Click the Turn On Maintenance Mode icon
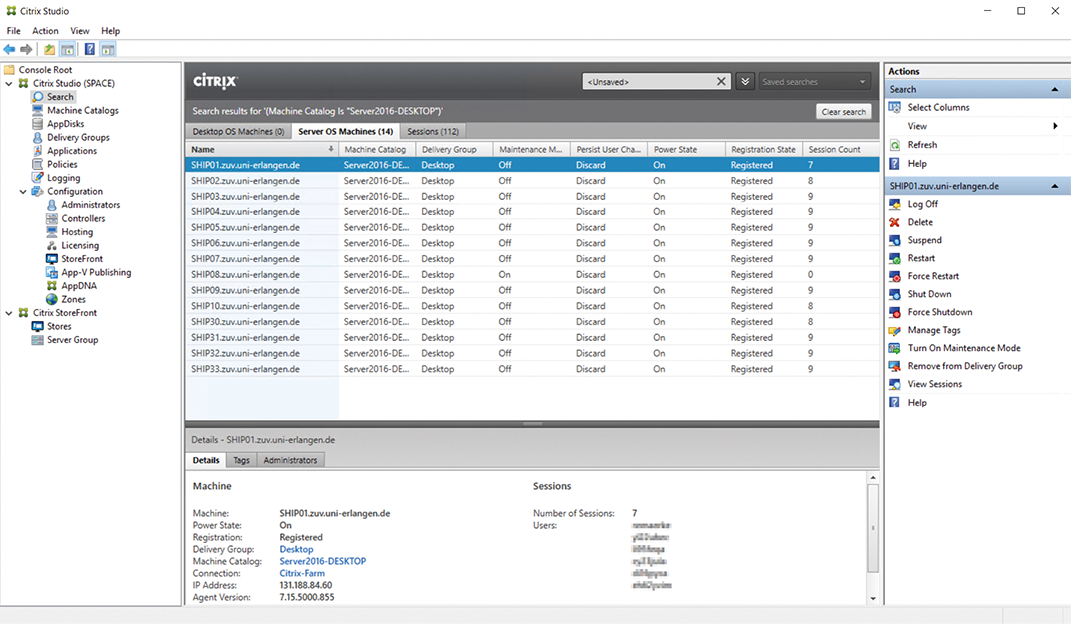 pos(895,348)
